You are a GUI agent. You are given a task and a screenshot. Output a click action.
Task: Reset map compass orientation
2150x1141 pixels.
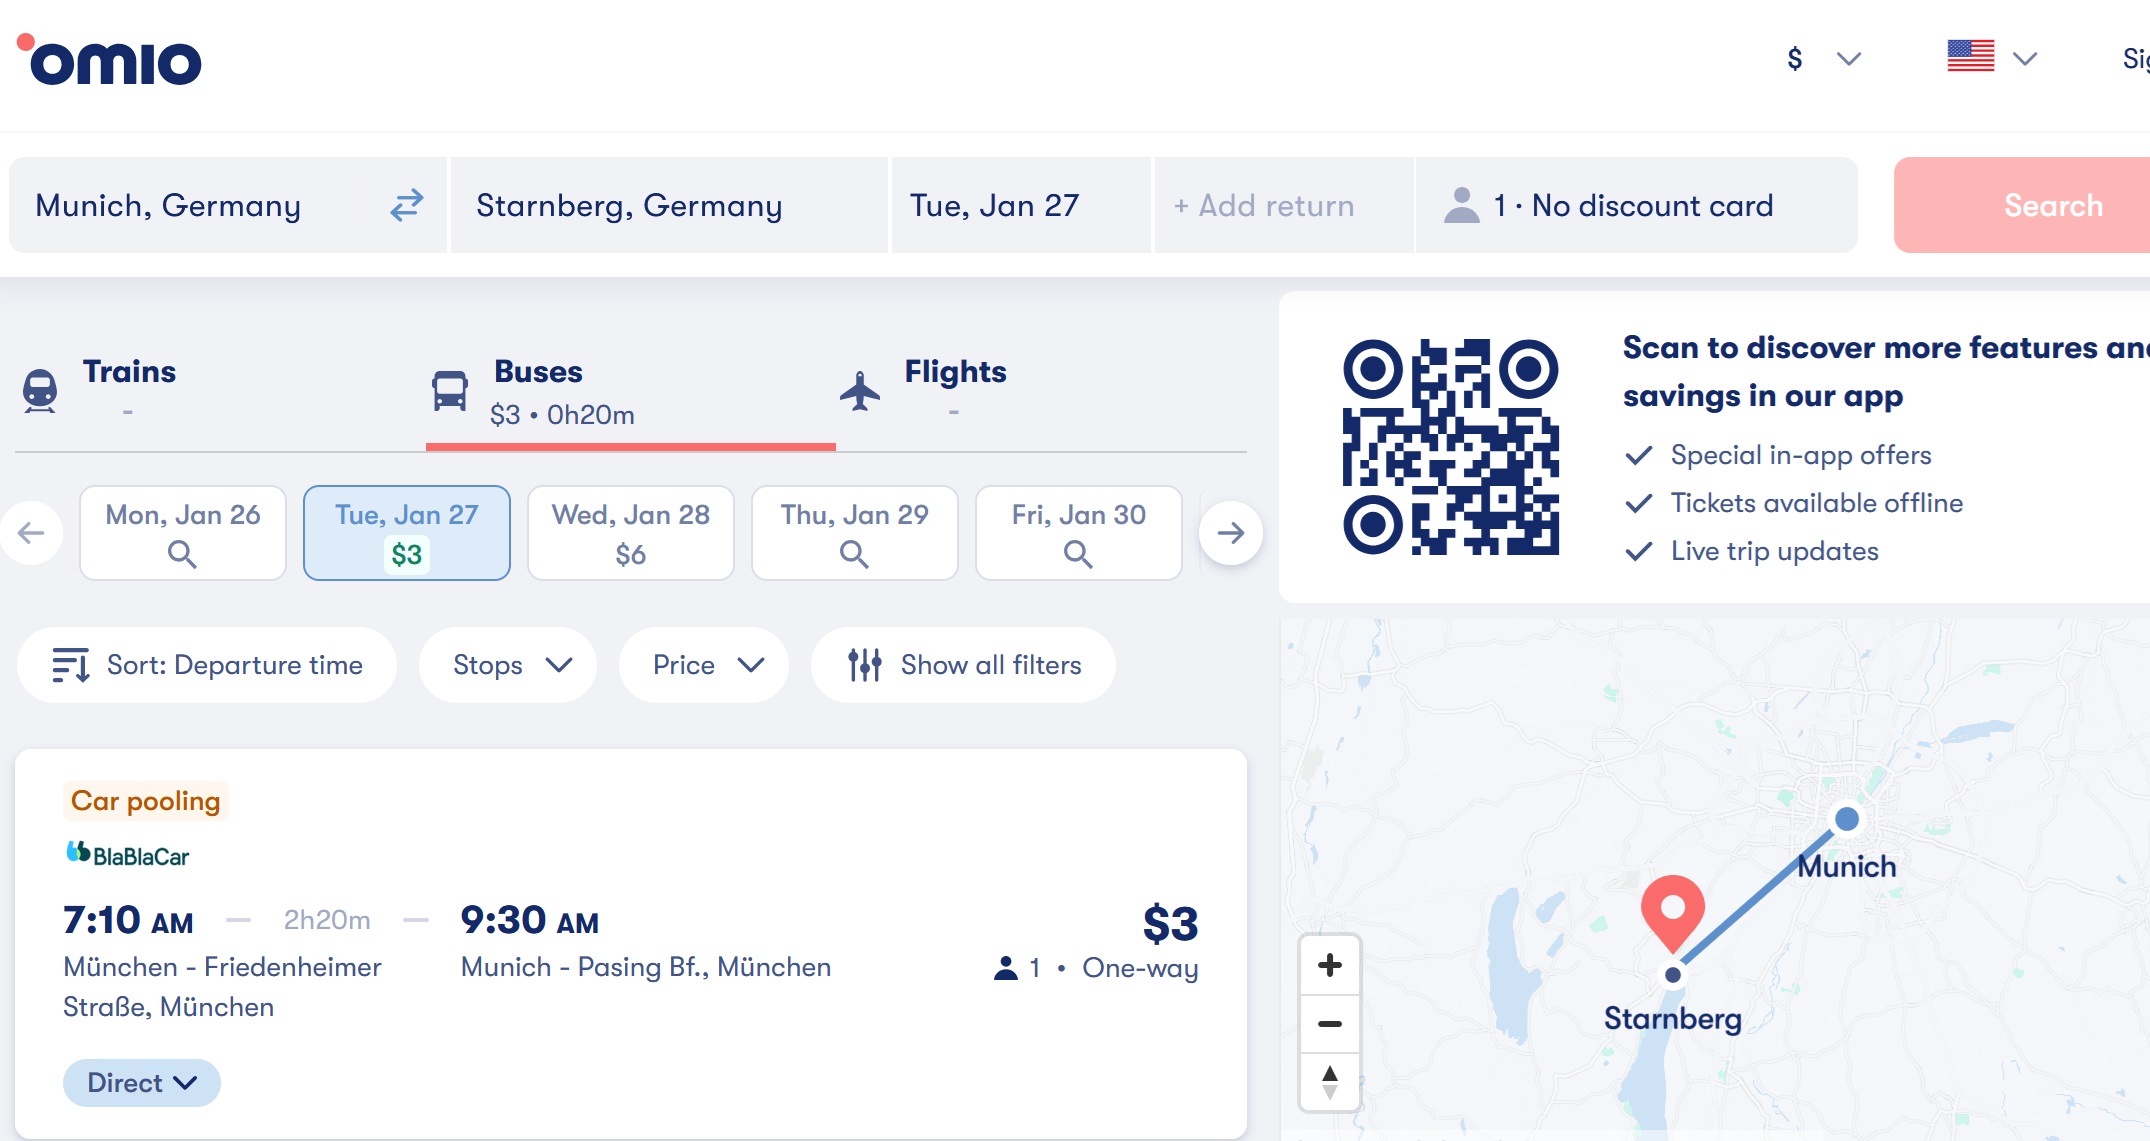pyautogui.click(x=1329, y=1082)
